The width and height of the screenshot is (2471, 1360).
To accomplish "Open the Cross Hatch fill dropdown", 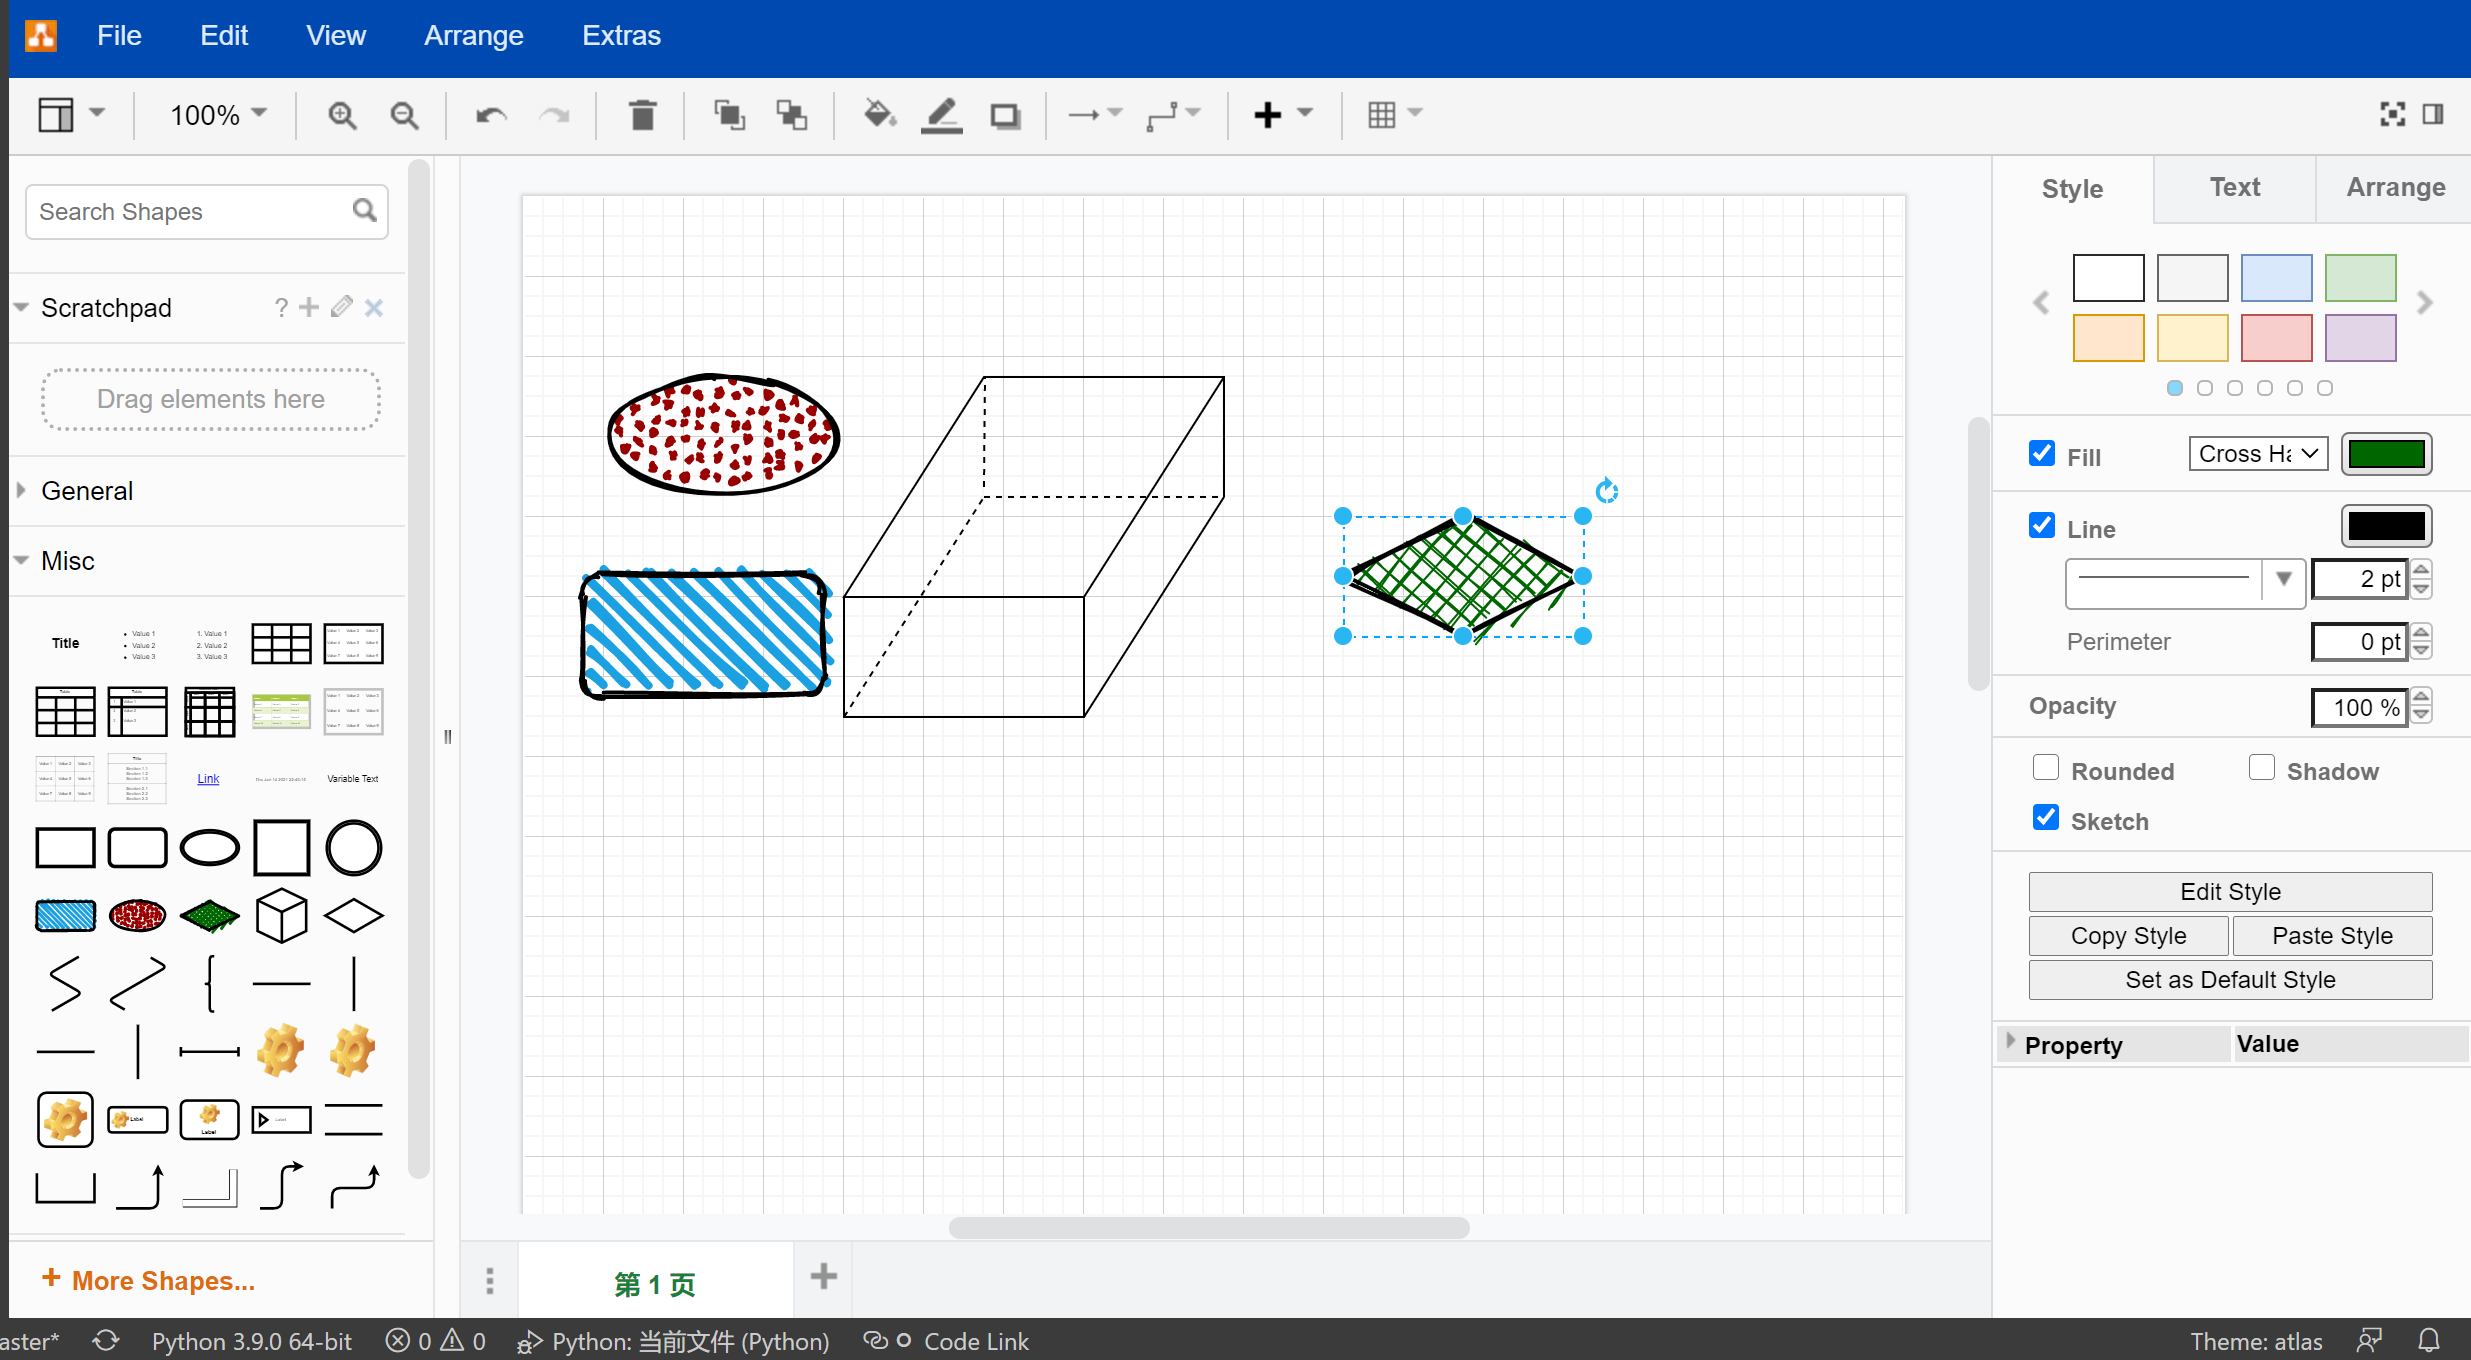I will (2257, 453).
